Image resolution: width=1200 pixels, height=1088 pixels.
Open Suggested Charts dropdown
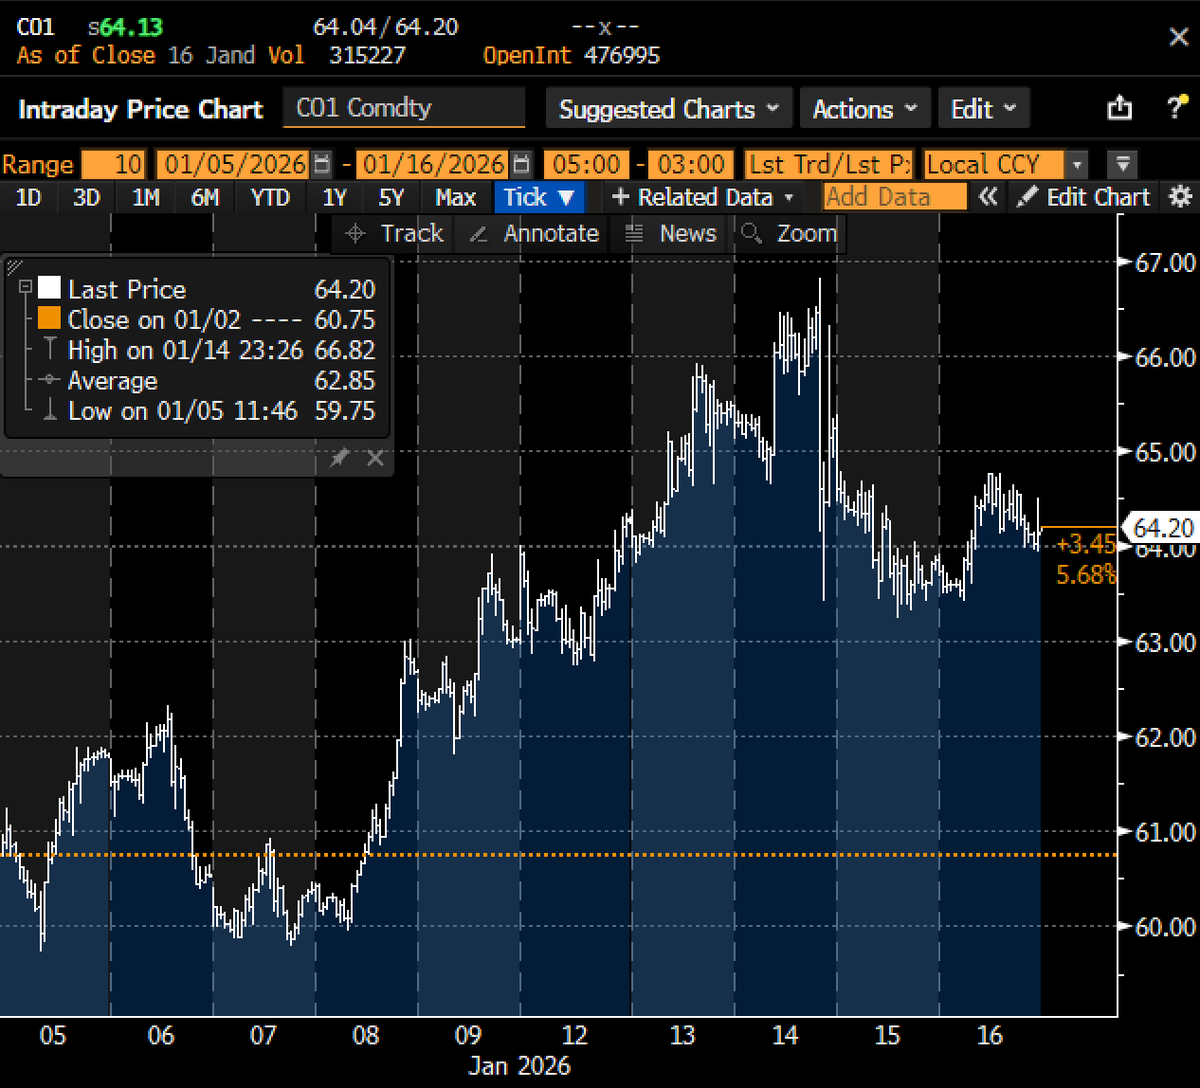tap(669, 109)
